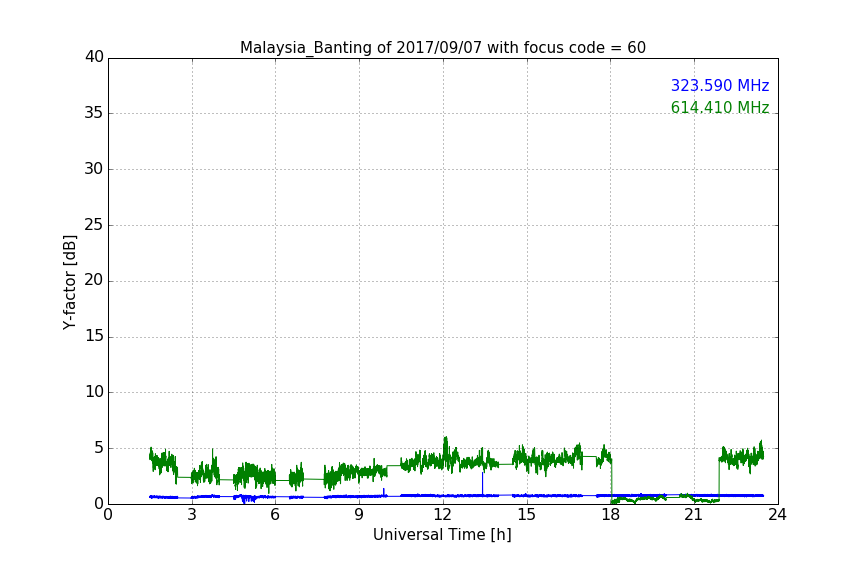Click x-axis tick label '3'

tap(192, 515)
